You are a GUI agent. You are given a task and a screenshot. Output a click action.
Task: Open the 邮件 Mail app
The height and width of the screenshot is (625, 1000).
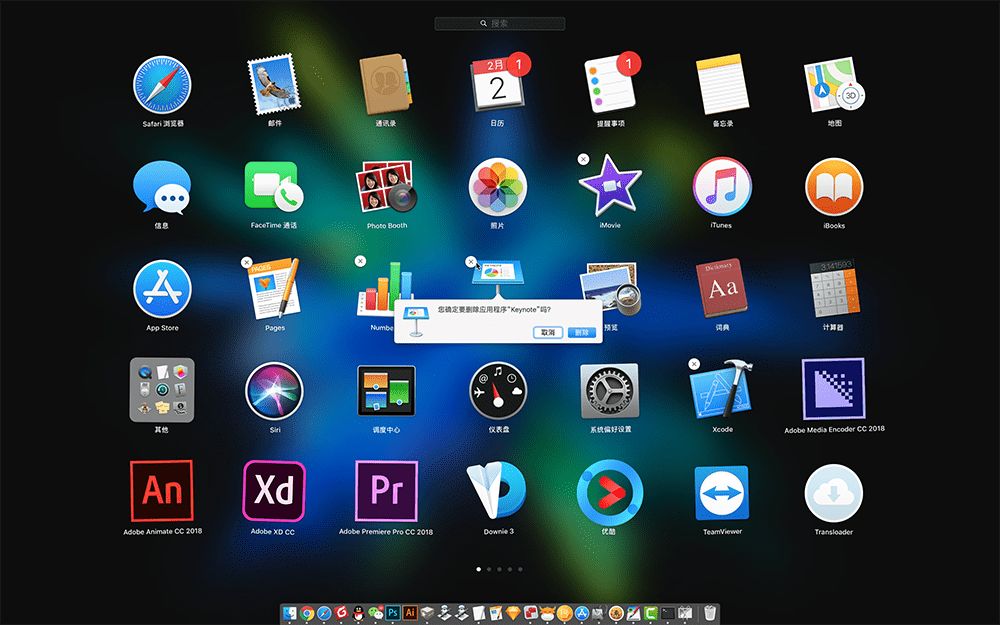(274, 84)
